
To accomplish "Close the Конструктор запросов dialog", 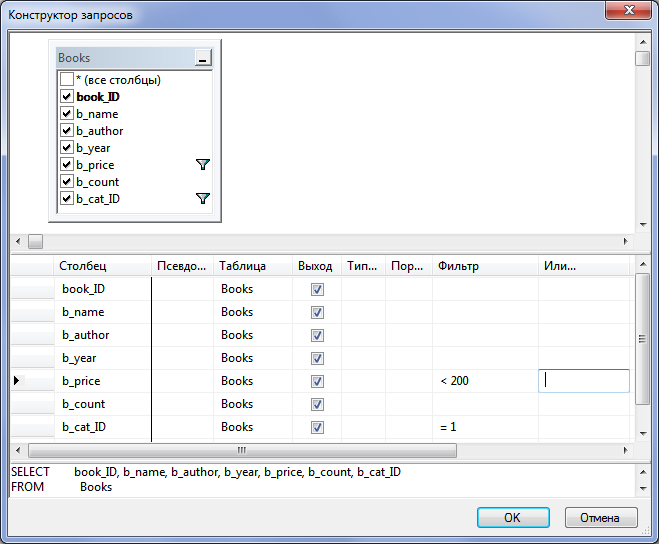I will pos(629,10).
